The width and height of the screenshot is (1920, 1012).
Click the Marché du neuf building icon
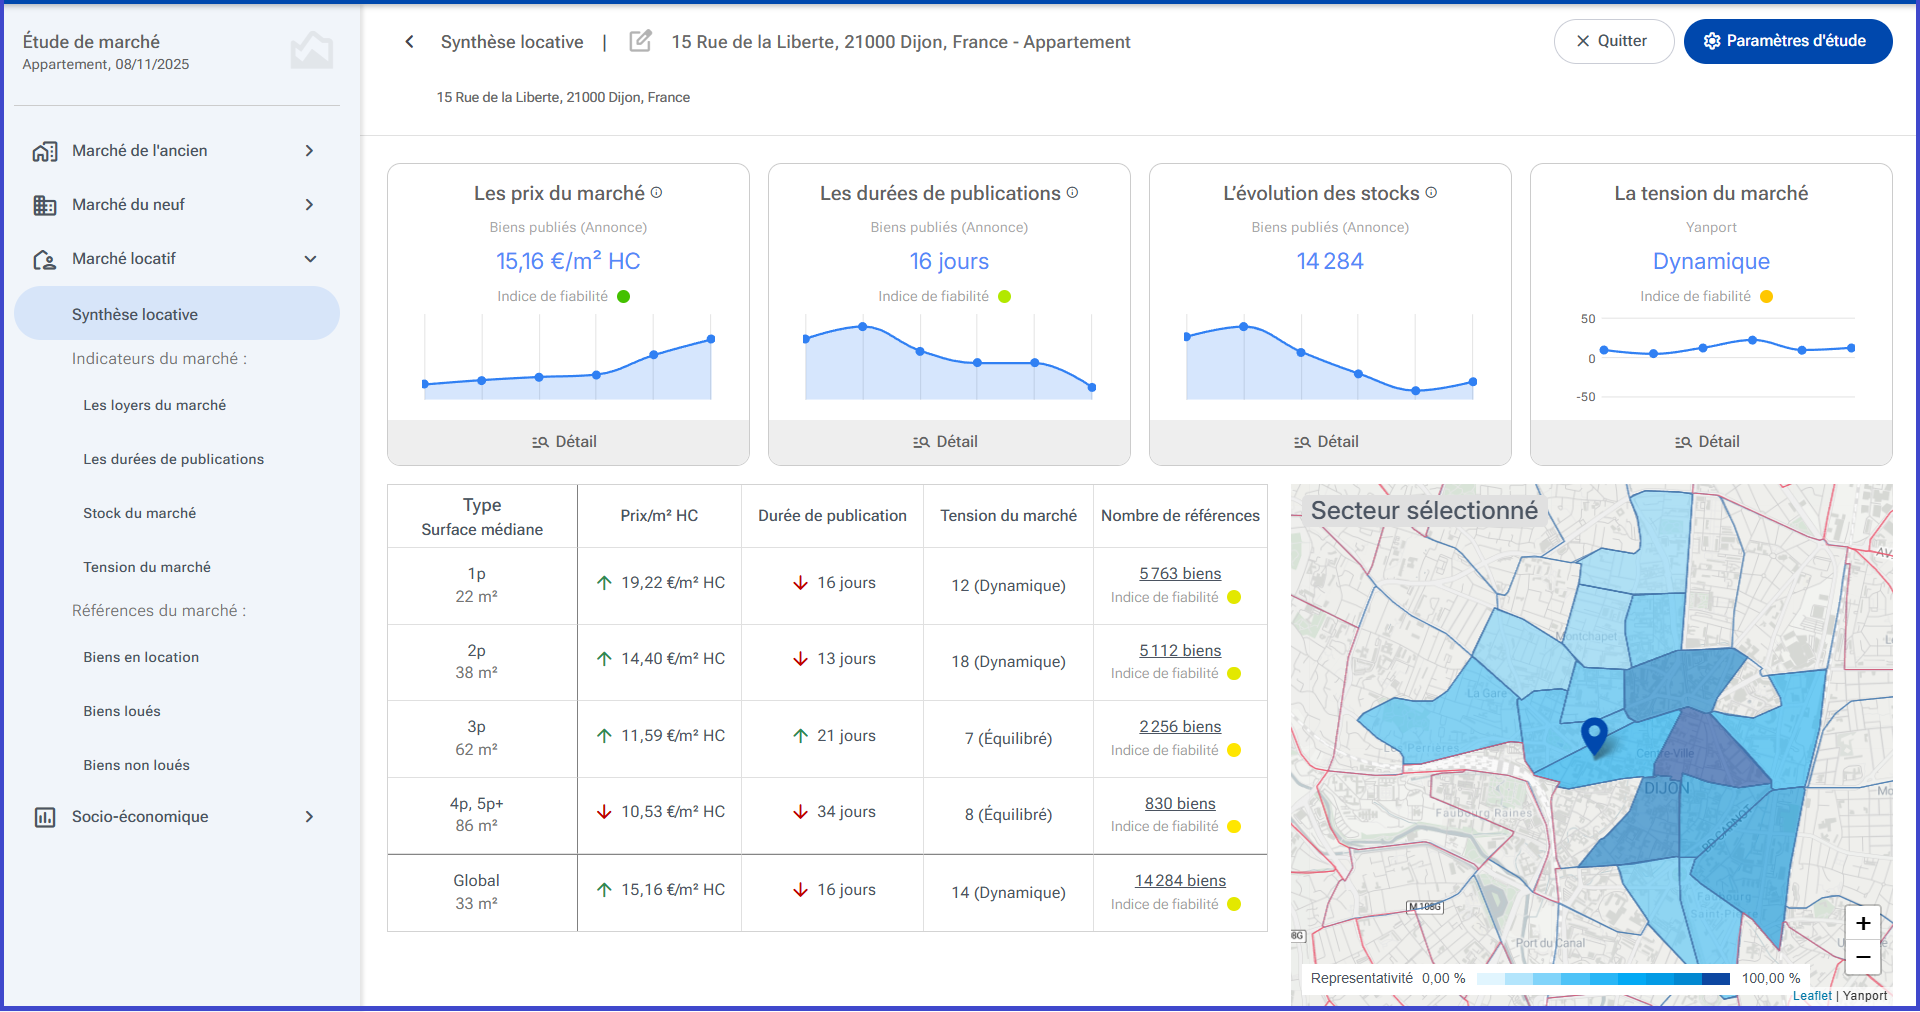point(45,205)
